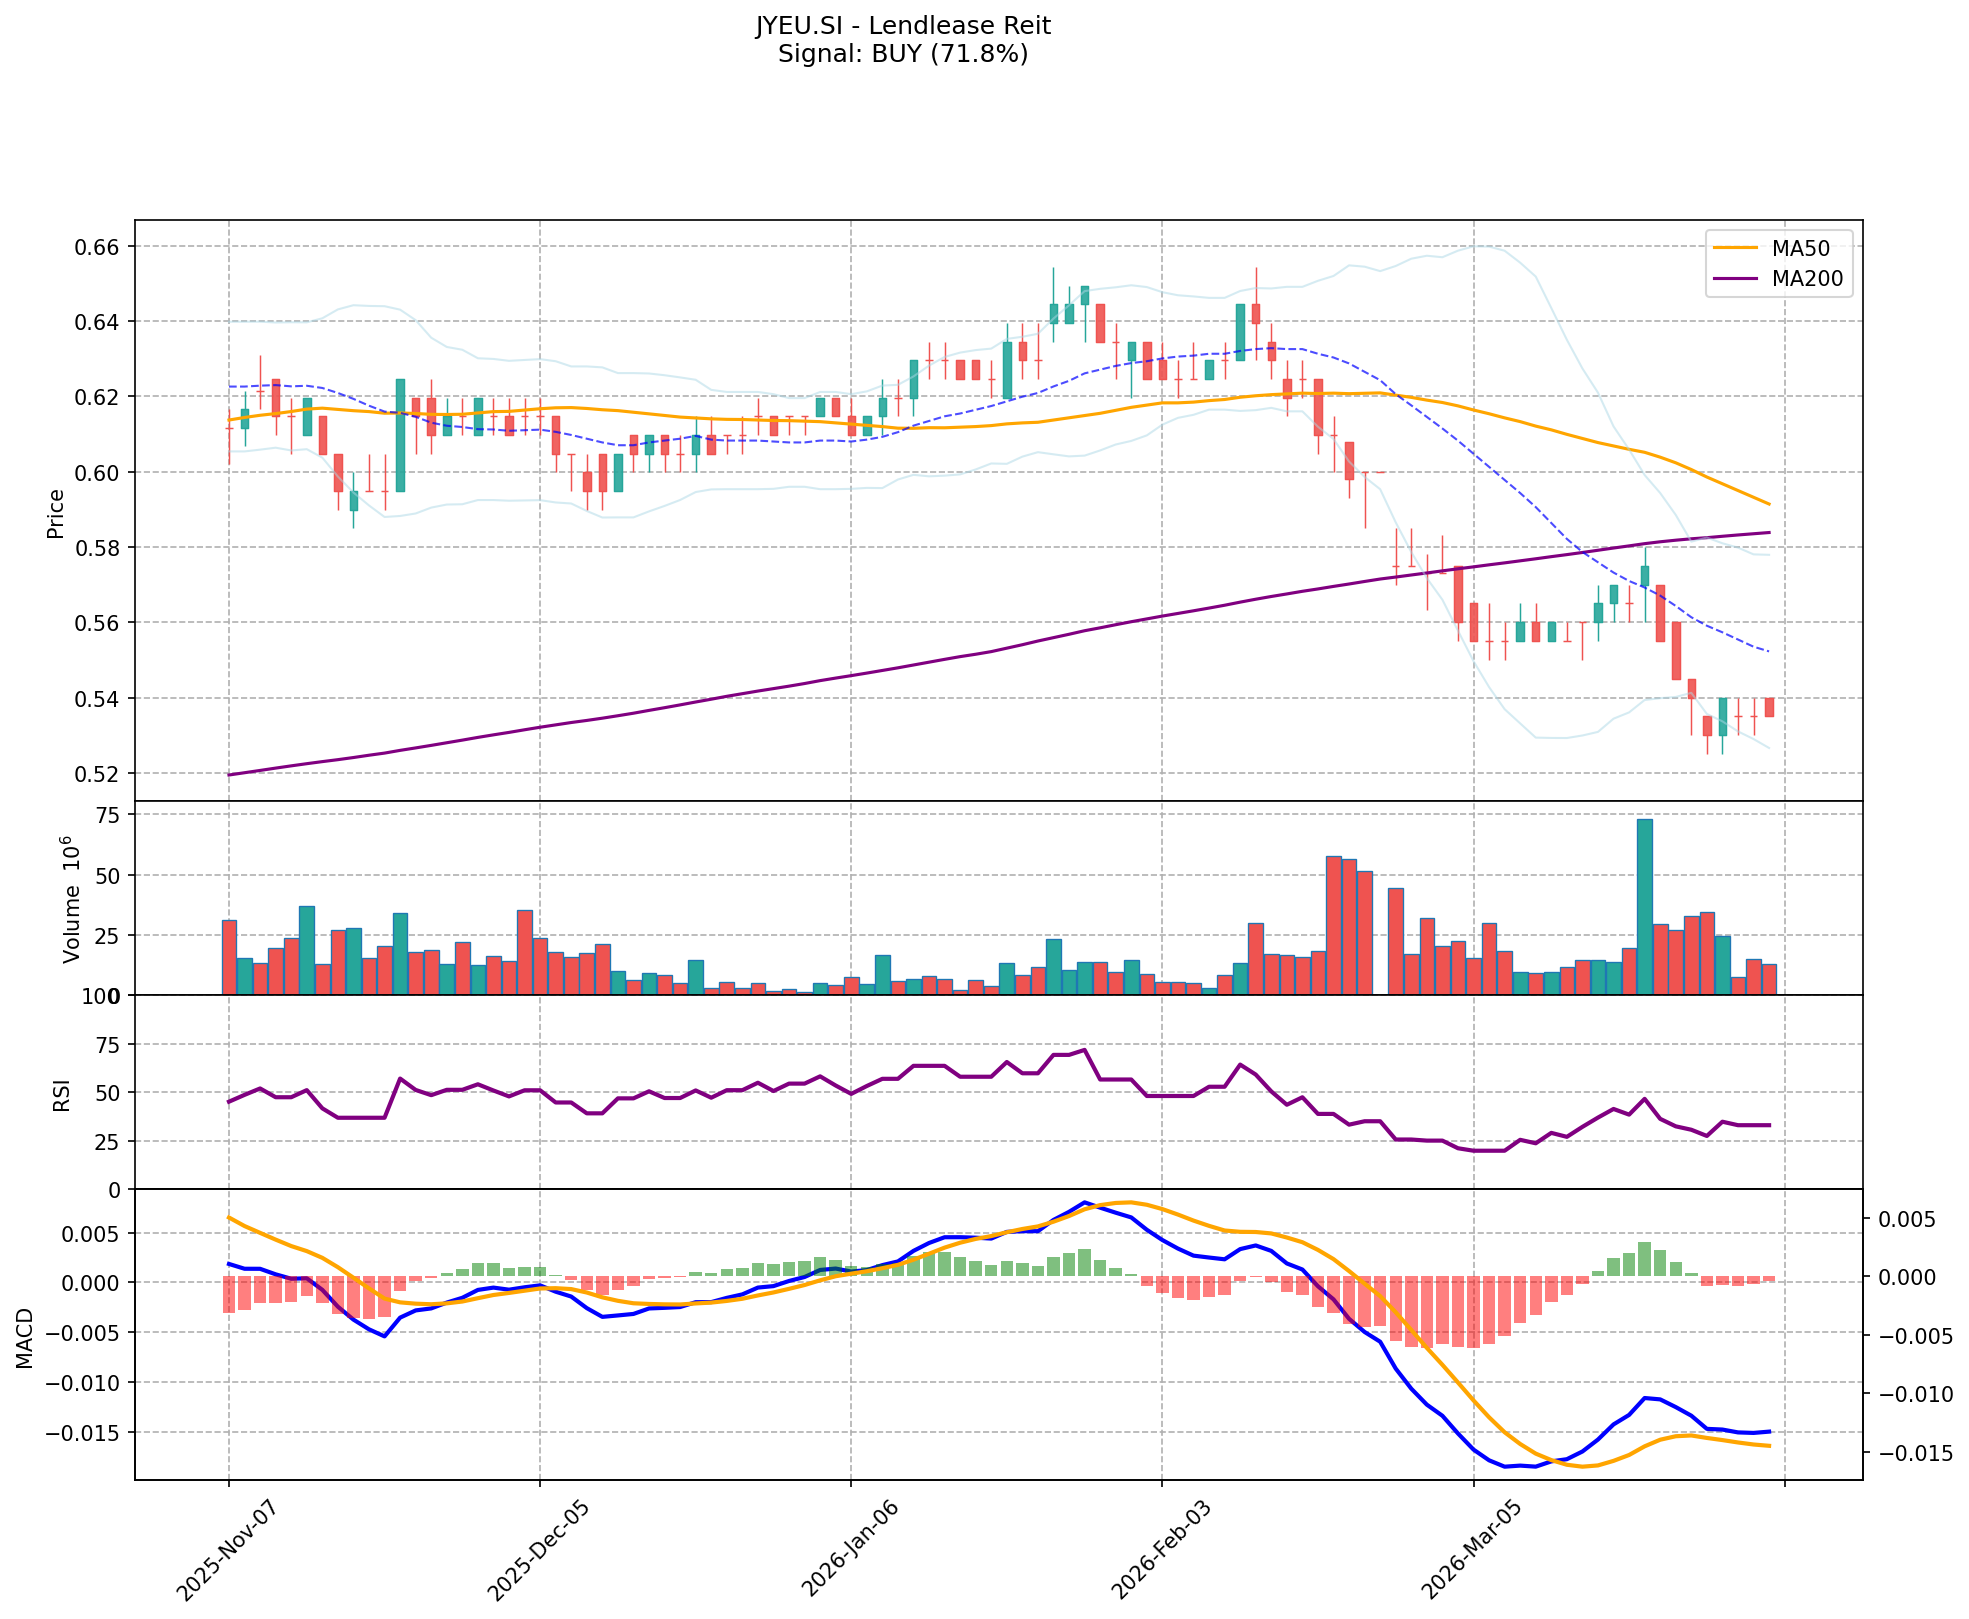Click the orange MA50 legend line swatch
Image resolution: width=1969 pixels, height=1619 pixels.
click(x=1735, y=247)
